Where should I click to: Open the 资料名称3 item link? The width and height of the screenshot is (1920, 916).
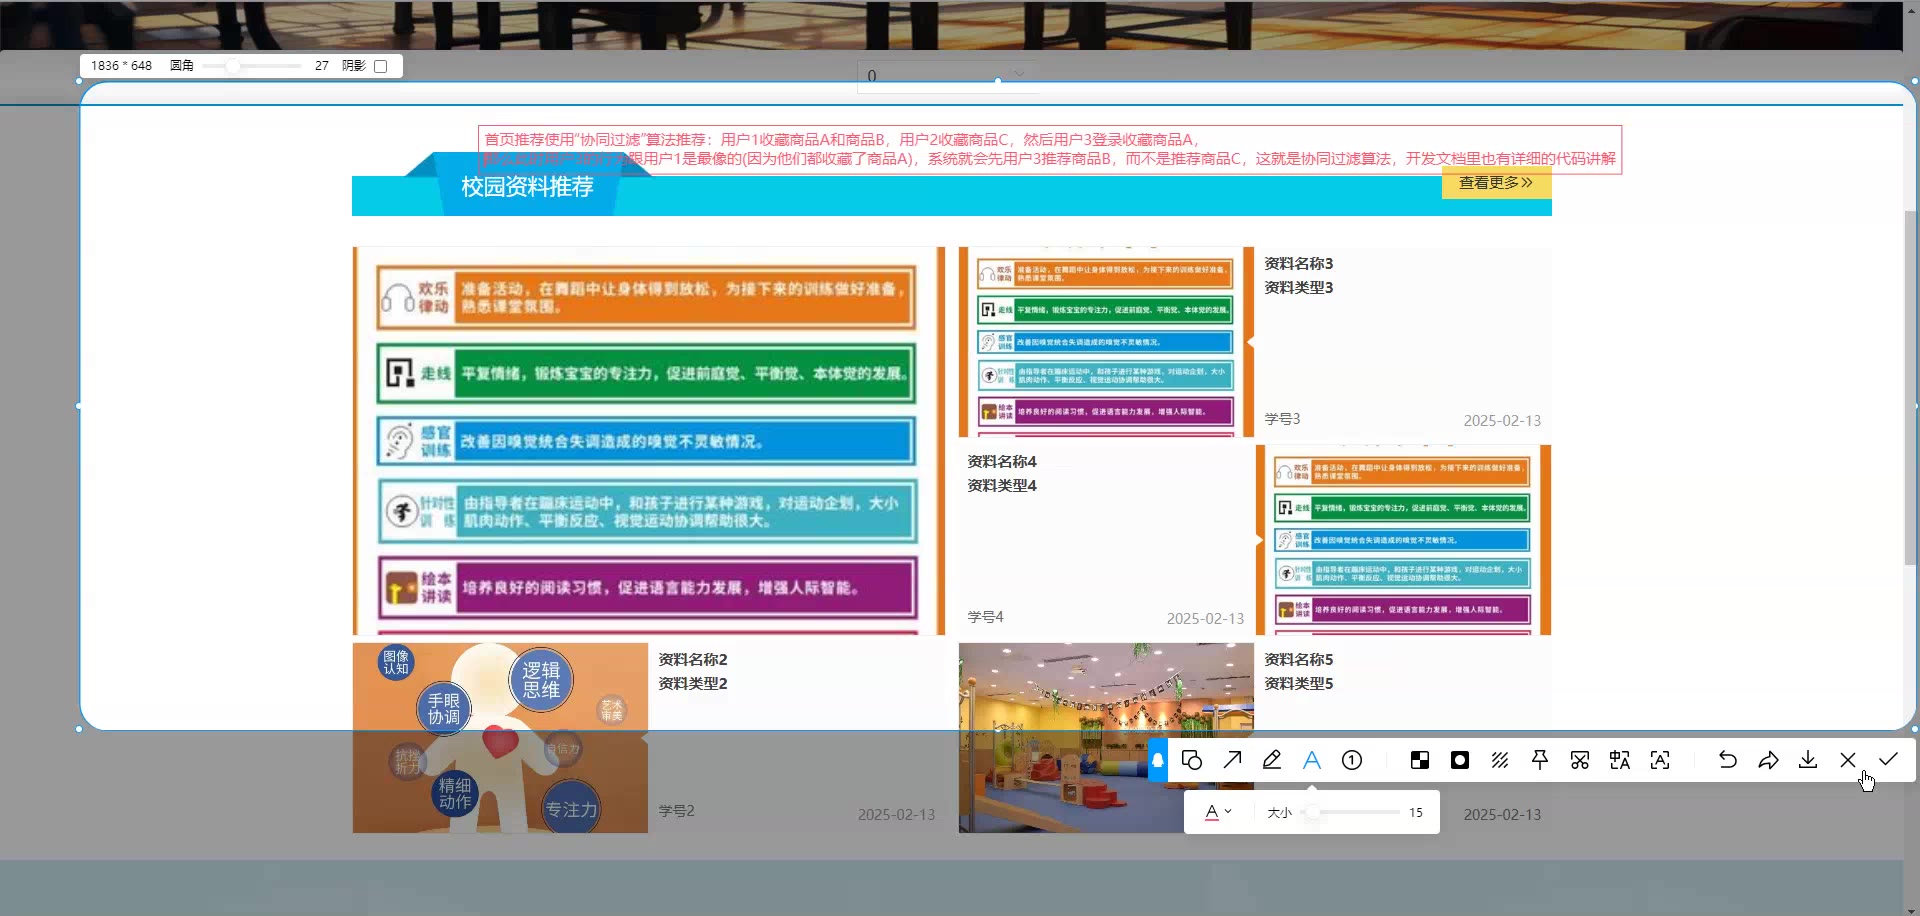pyautogui.click(x=1298, y=263)
